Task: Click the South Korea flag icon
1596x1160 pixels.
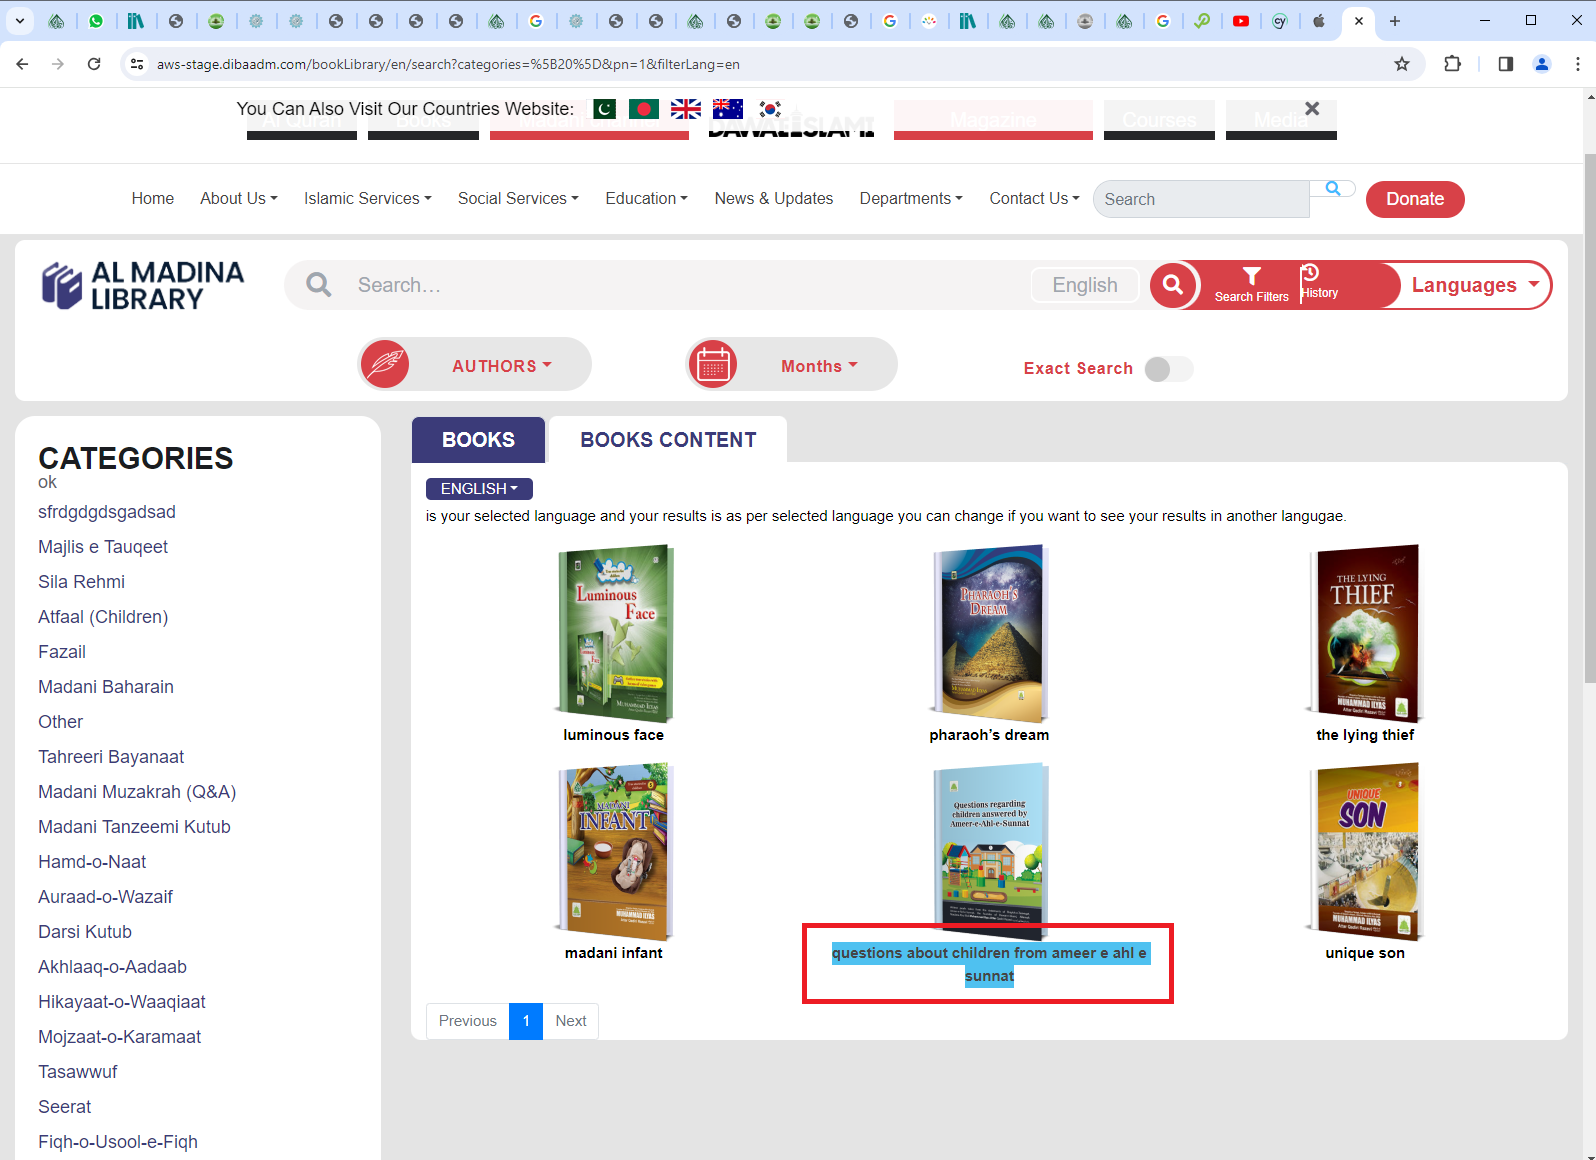Action: point(769,109)
